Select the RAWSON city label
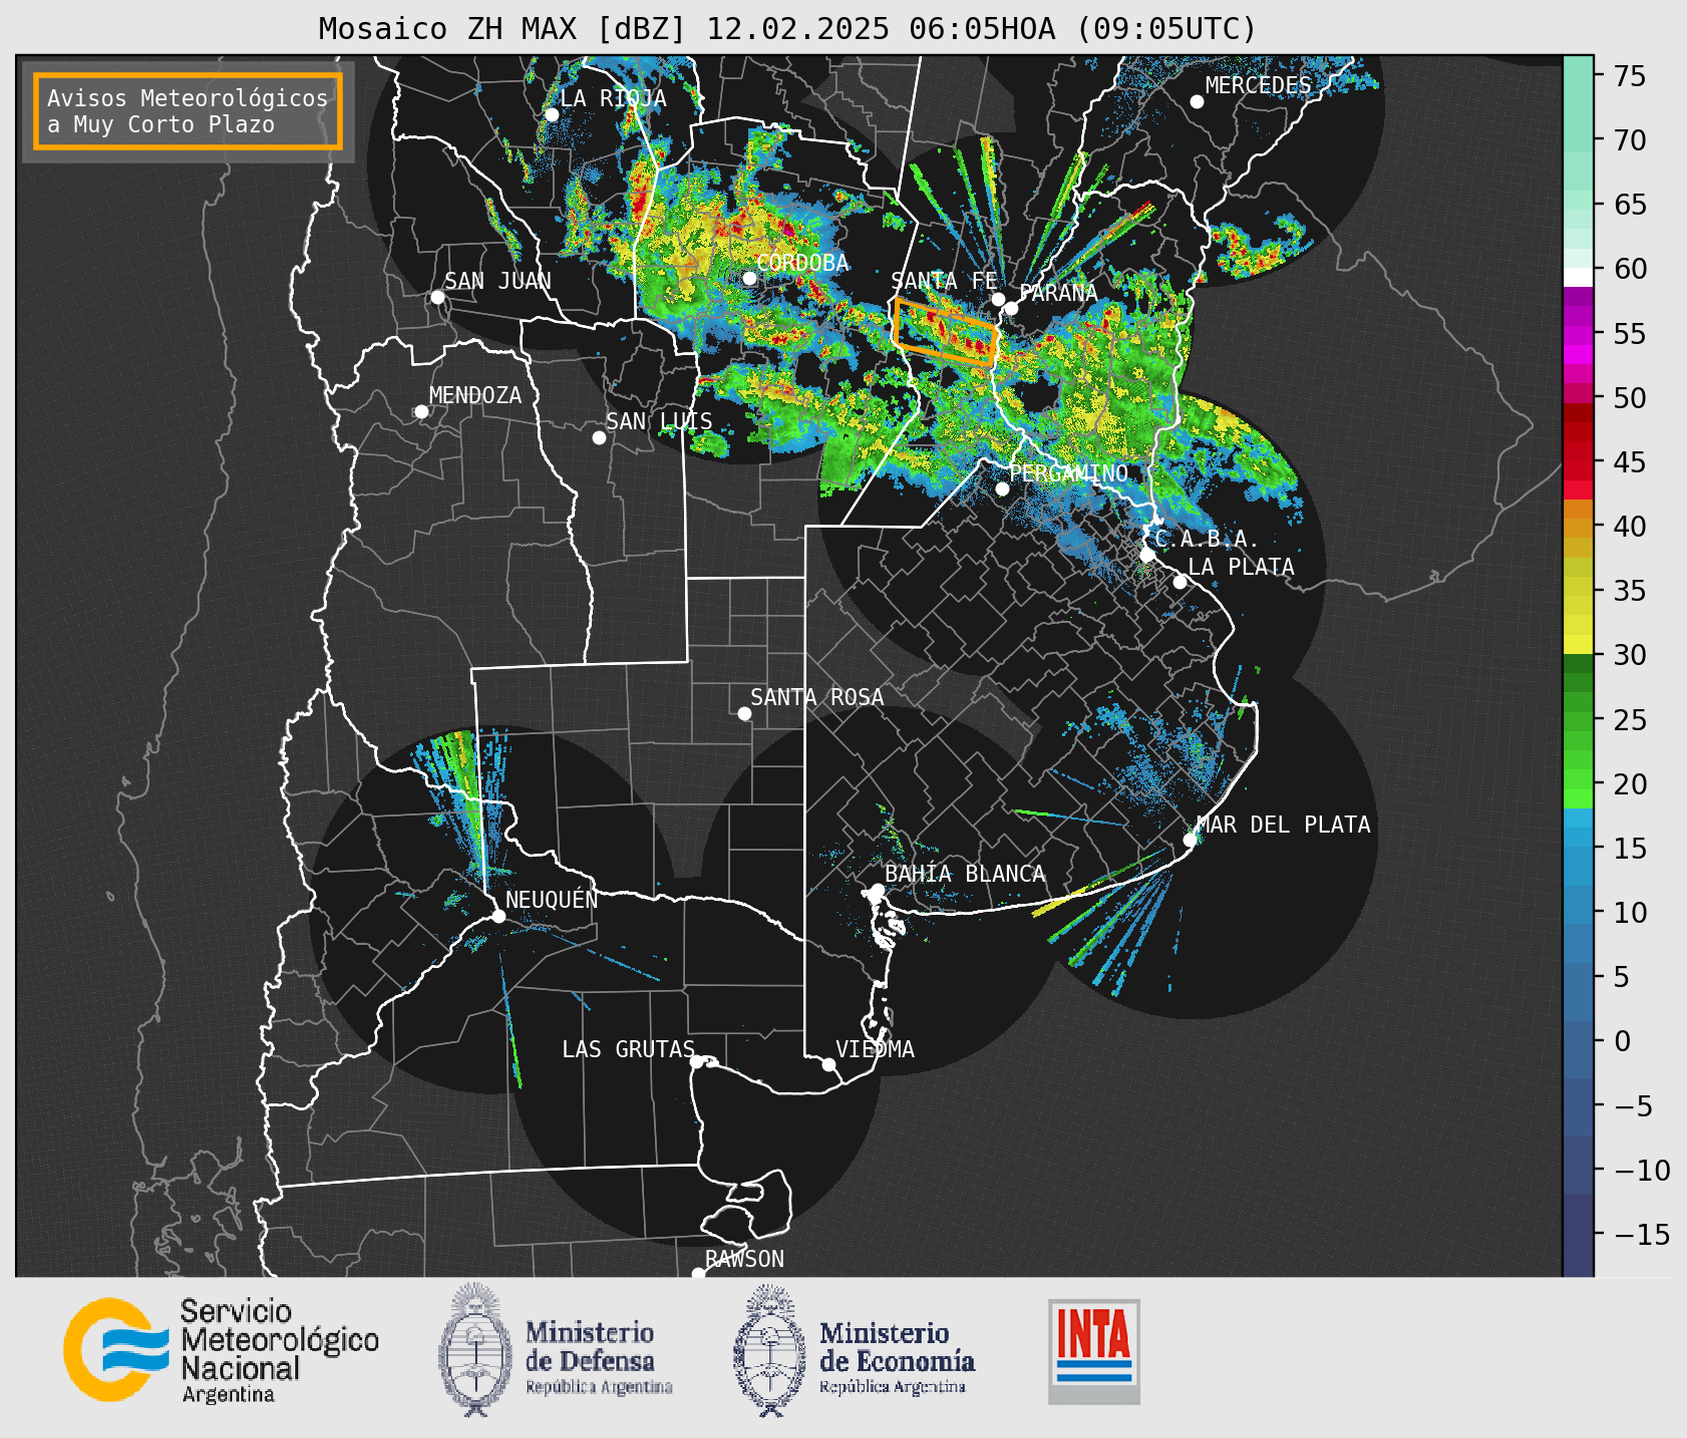Image resolution: width=1687 pixels, height=1438 pixels. [x=744, y=1259]
